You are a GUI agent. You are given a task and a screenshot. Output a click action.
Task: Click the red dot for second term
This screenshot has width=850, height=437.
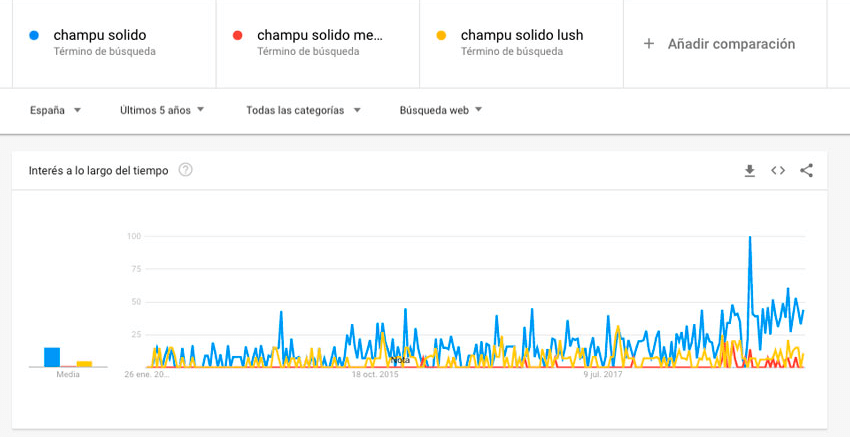tap(237, 36)
